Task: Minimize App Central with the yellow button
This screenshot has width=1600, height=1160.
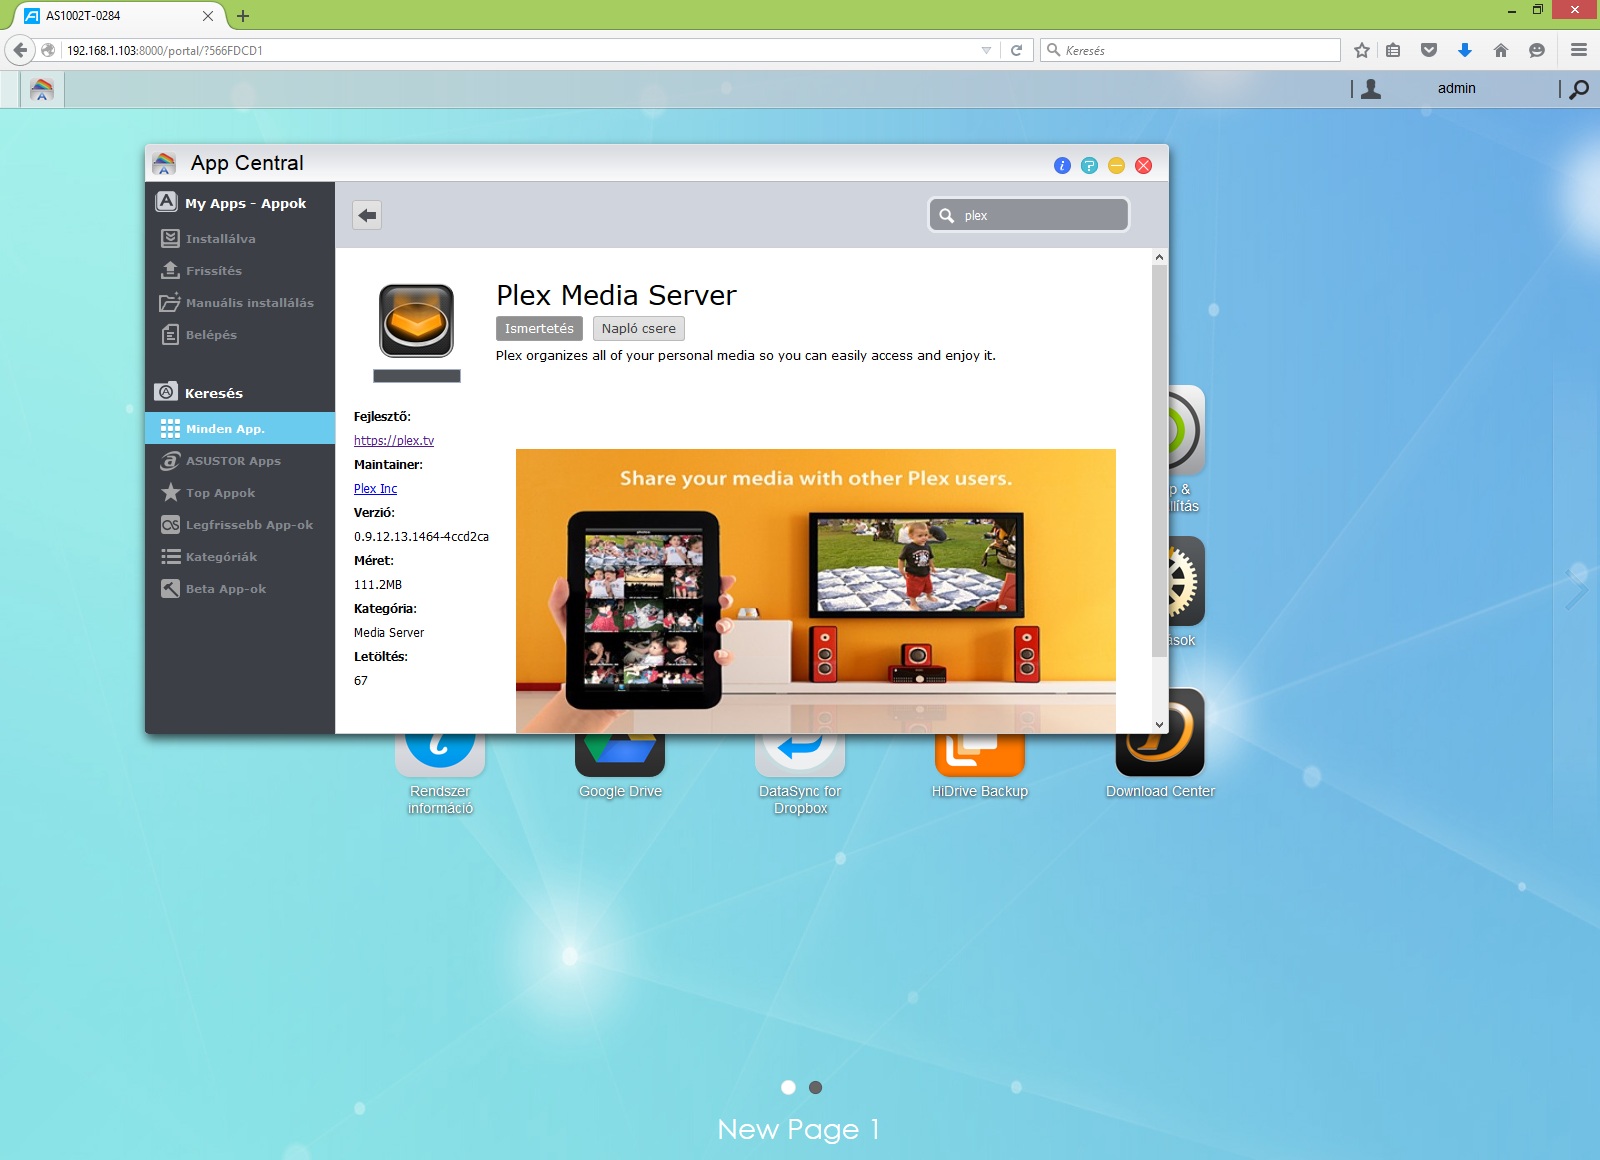Action: click(1116, 166)
